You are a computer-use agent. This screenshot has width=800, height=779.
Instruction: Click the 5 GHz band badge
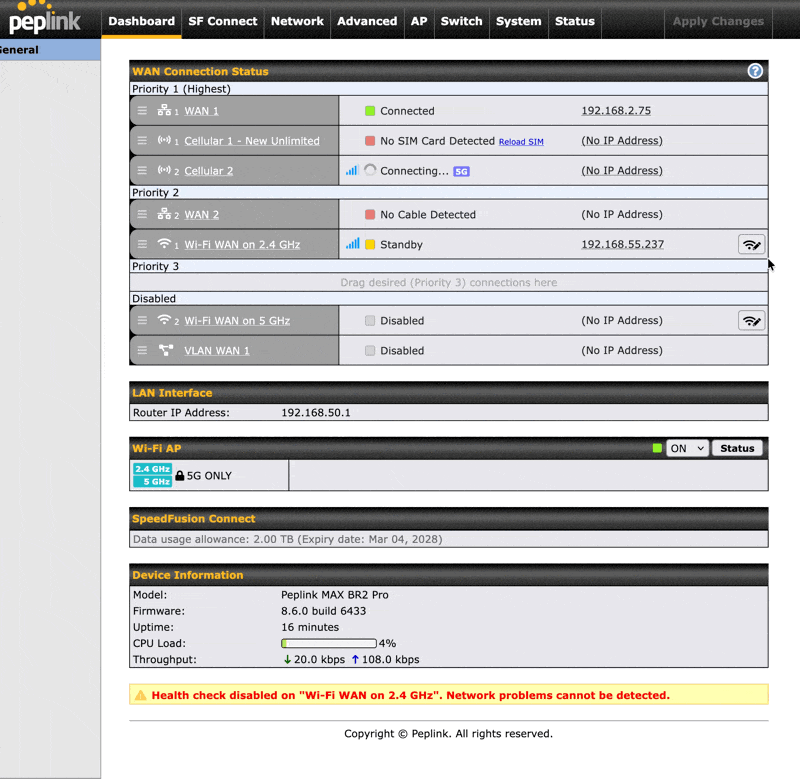[152, 482]
